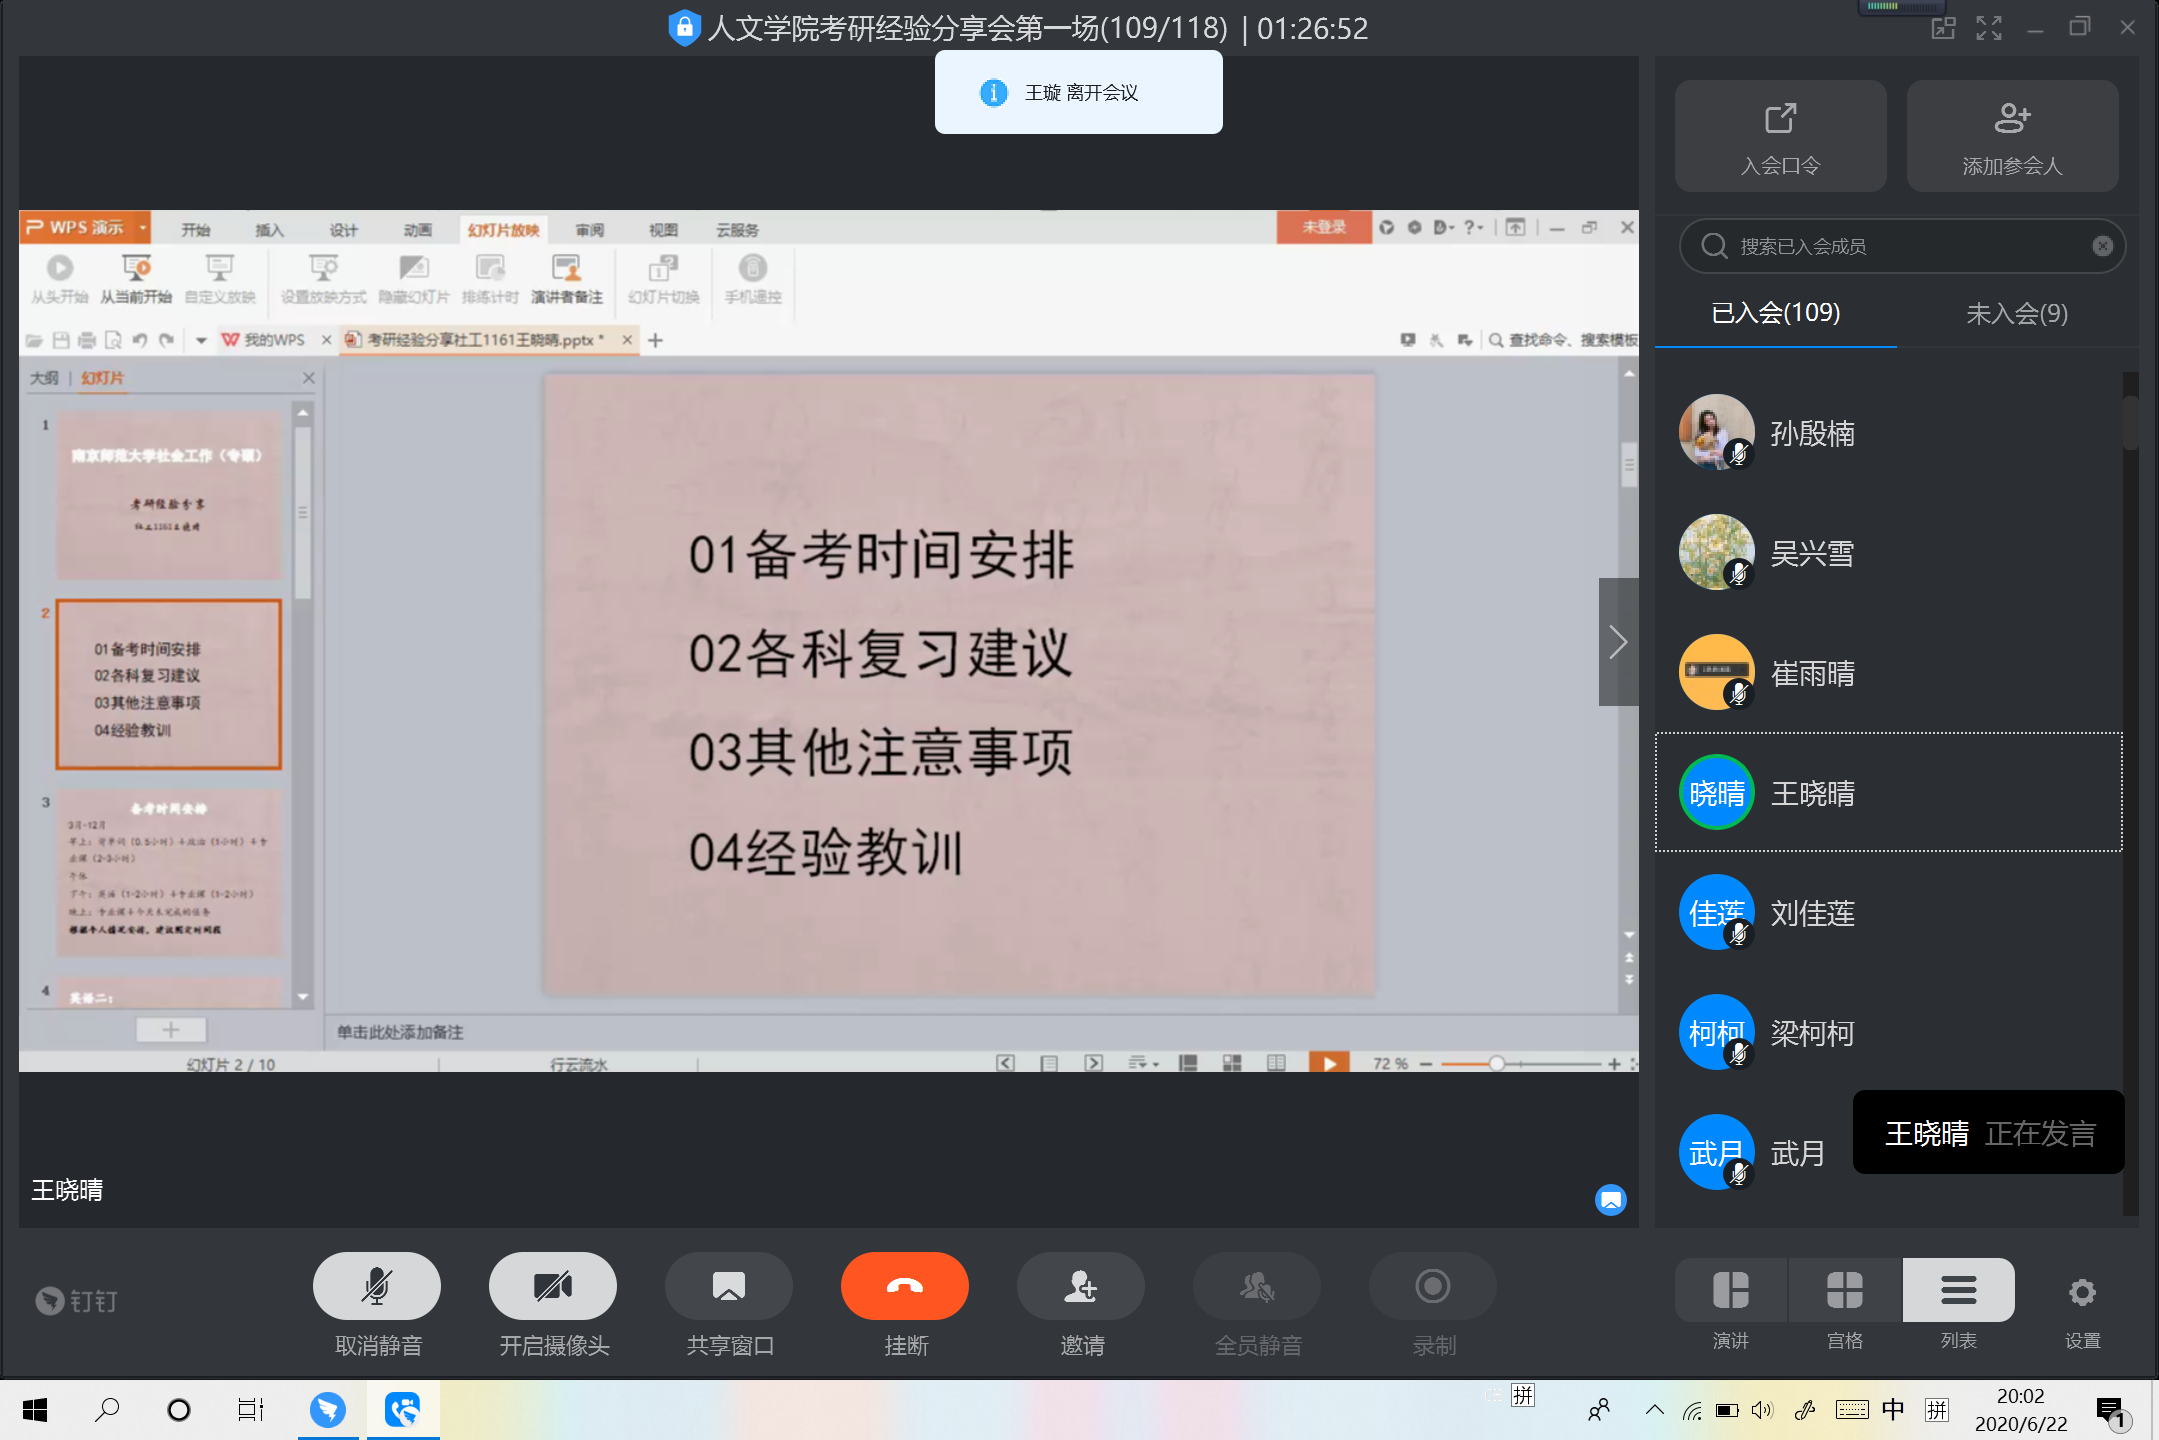Image resolution: width=2159 pixels, height=1440 pixels.
Task: Toggle mute all members (全员静音)
Action: tap(1256, 1286)
